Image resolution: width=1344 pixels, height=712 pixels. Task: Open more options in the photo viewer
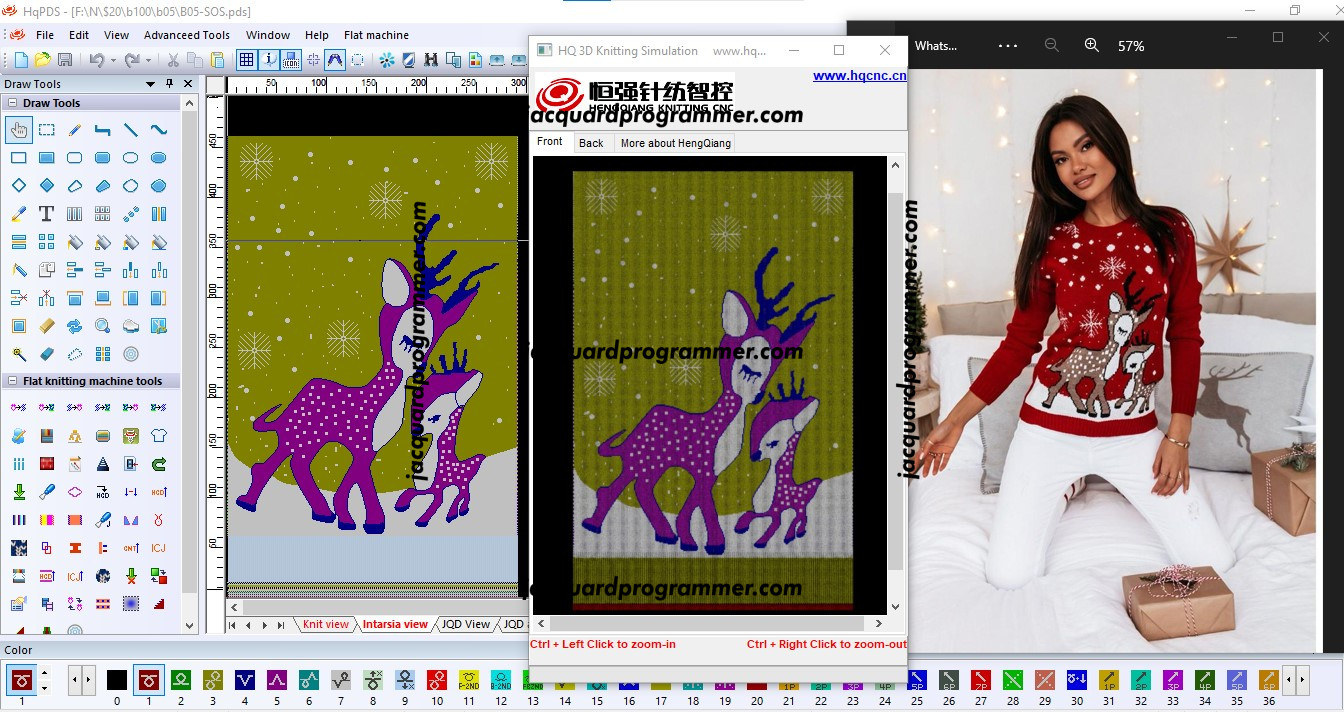click(1007, 46)
